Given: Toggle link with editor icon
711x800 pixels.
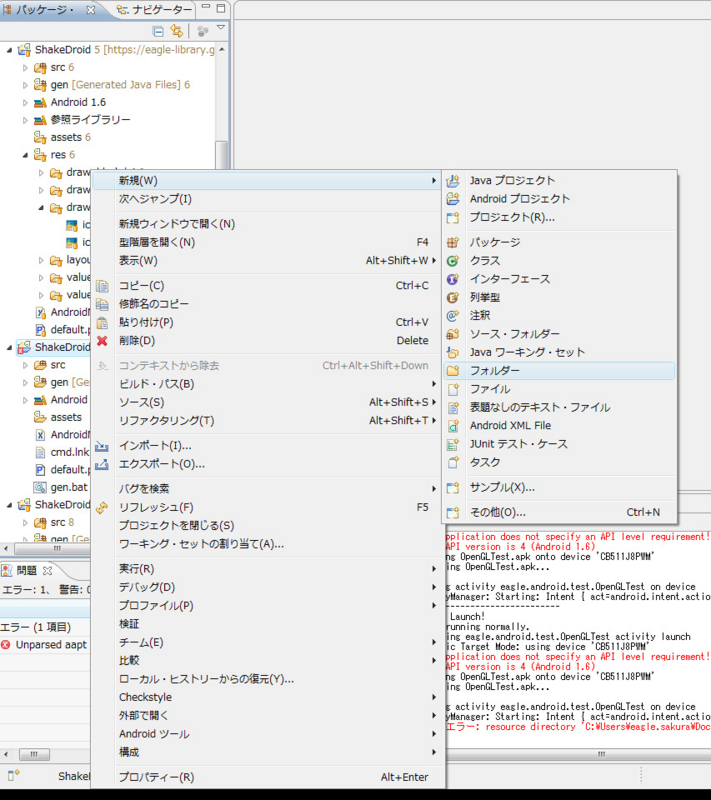Looking at the screenshot, I should pos(176,31).
